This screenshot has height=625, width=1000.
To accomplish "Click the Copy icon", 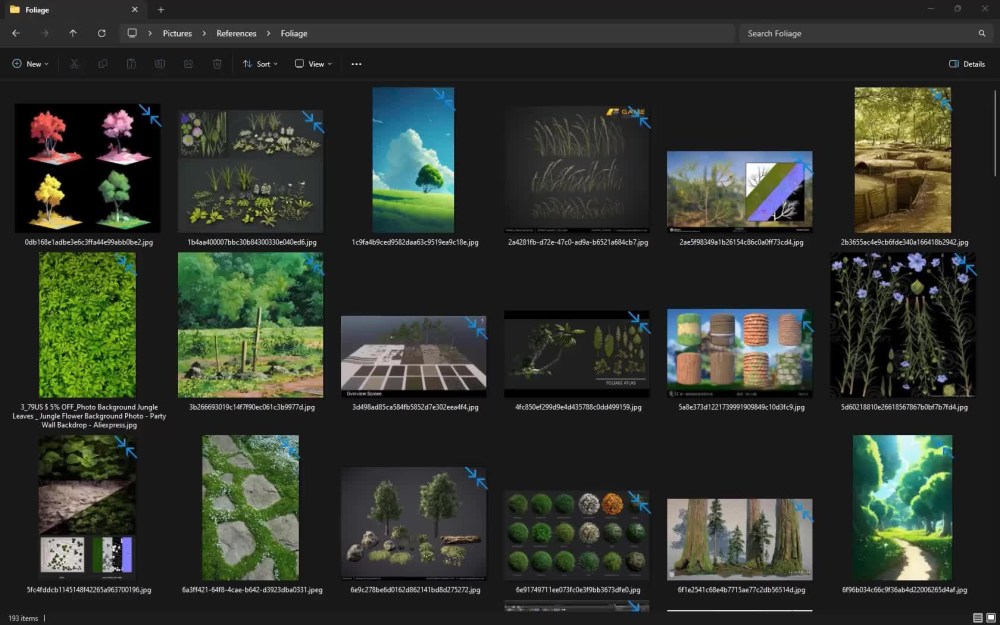I will pos(102,63).
